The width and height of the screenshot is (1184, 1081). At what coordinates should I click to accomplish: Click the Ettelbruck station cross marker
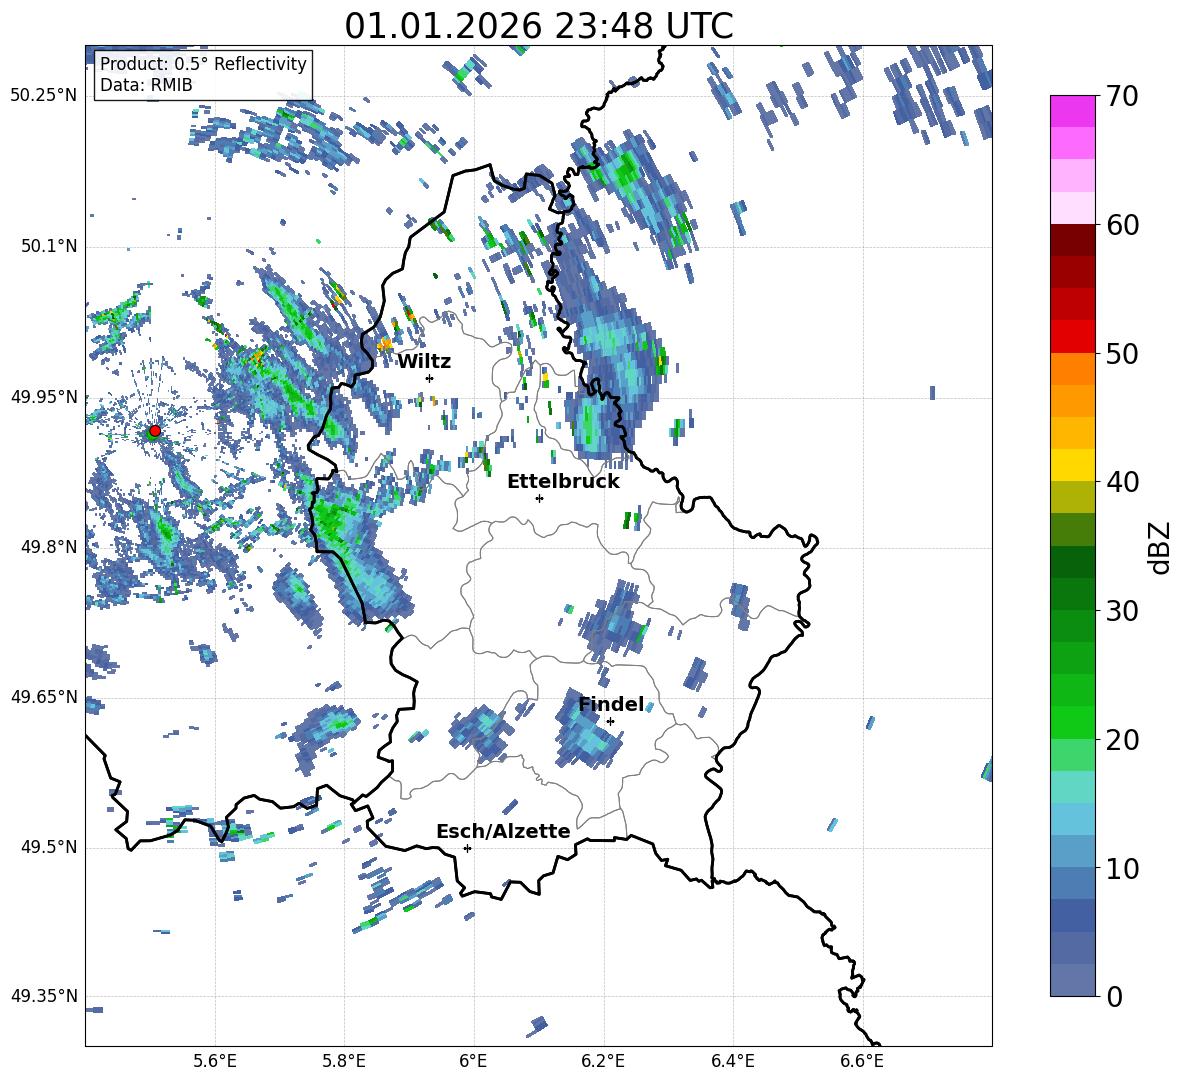pyautogui.click(x=539, y=498)
